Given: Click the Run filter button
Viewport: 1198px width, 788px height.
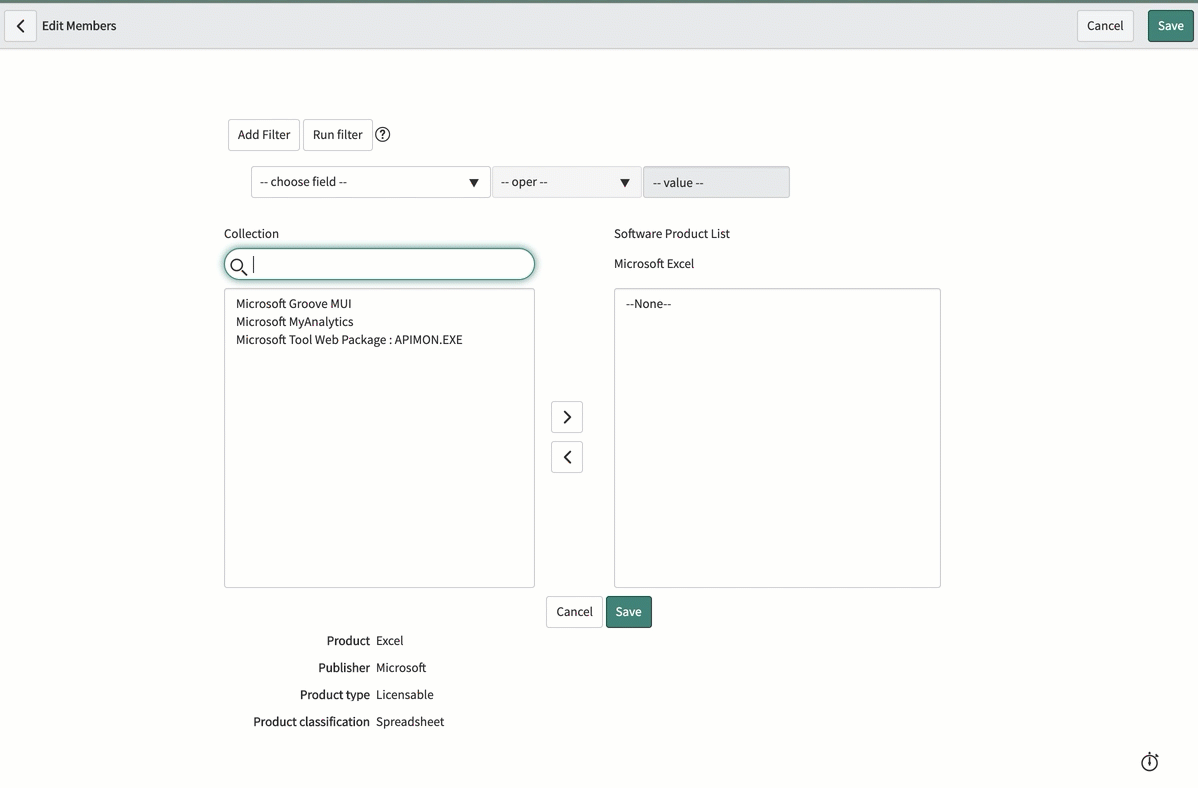Looking at the screenshot, I should [338, 135].
